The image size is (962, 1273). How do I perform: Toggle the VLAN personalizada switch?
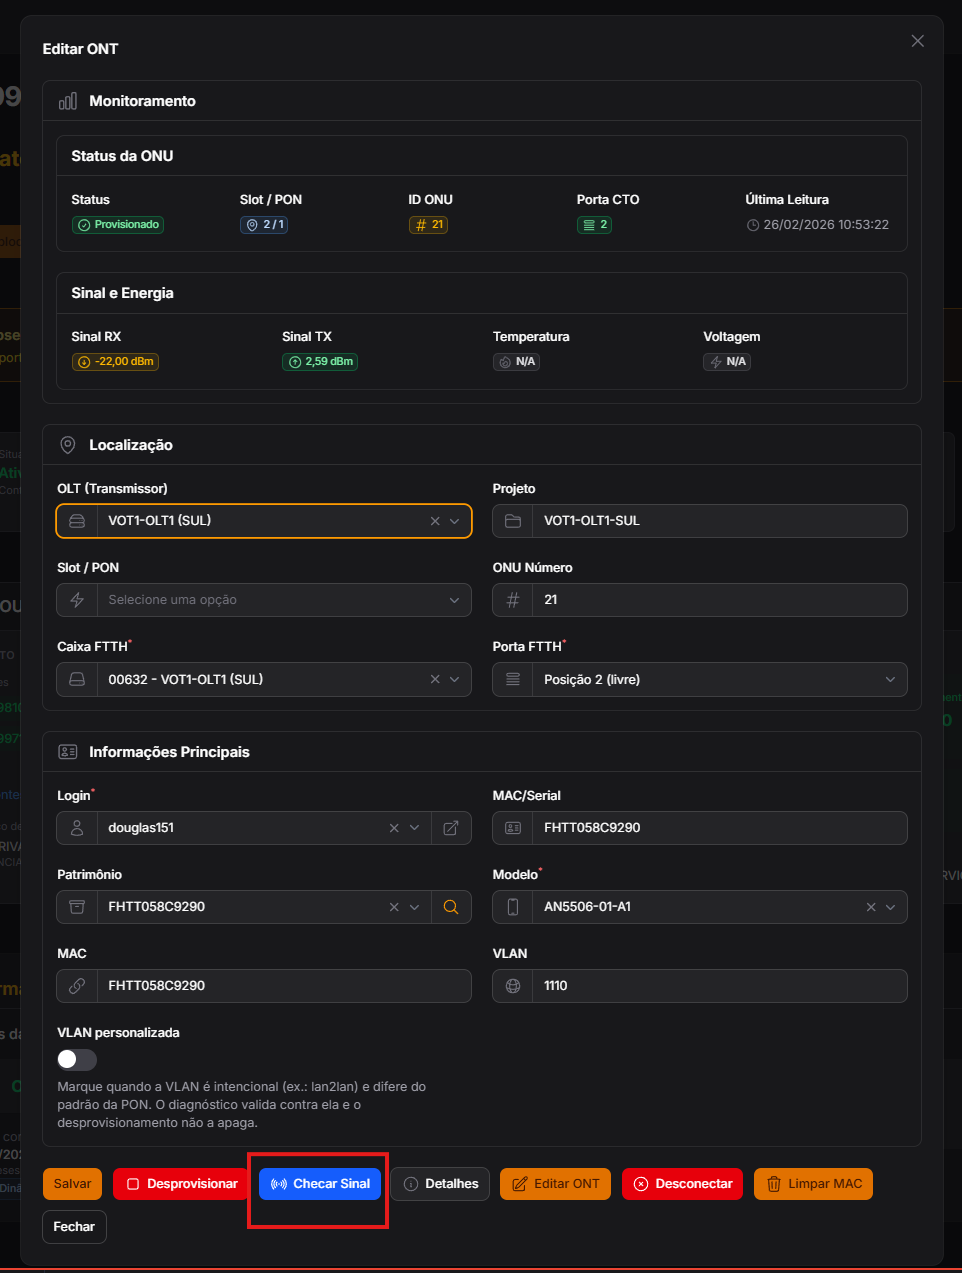point(77,1059)
